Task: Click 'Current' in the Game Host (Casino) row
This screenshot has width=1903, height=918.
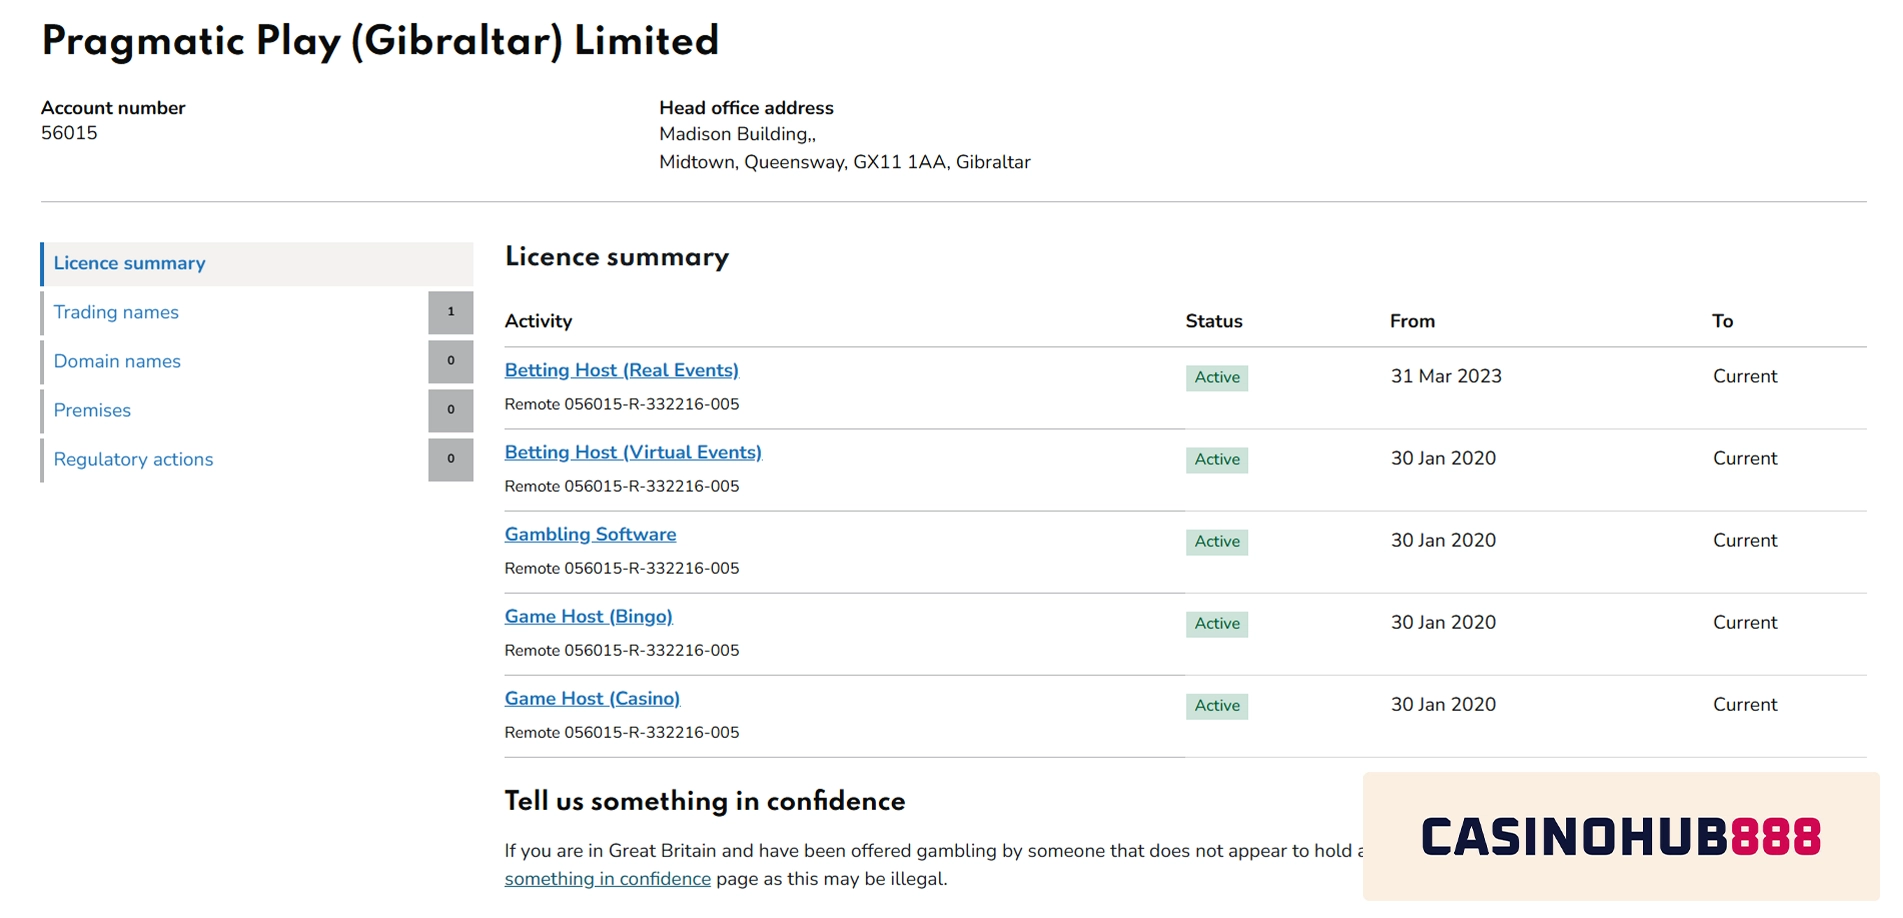Action: (1745, 704)
